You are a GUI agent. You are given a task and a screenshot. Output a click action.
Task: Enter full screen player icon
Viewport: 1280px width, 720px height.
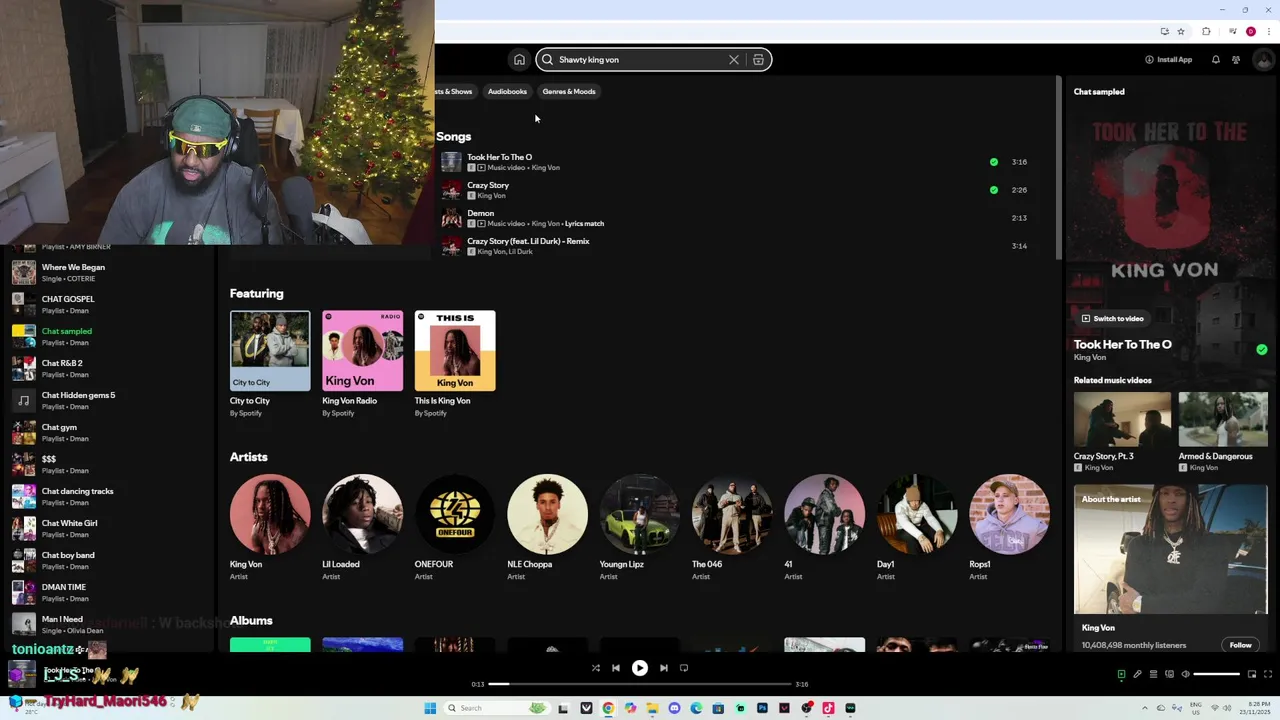point(1268,674)
